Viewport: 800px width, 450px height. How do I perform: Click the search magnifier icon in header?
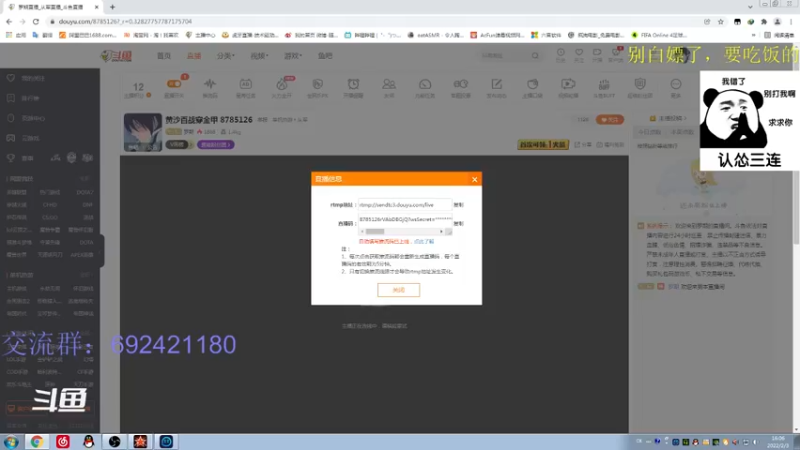tap(535, 56)
